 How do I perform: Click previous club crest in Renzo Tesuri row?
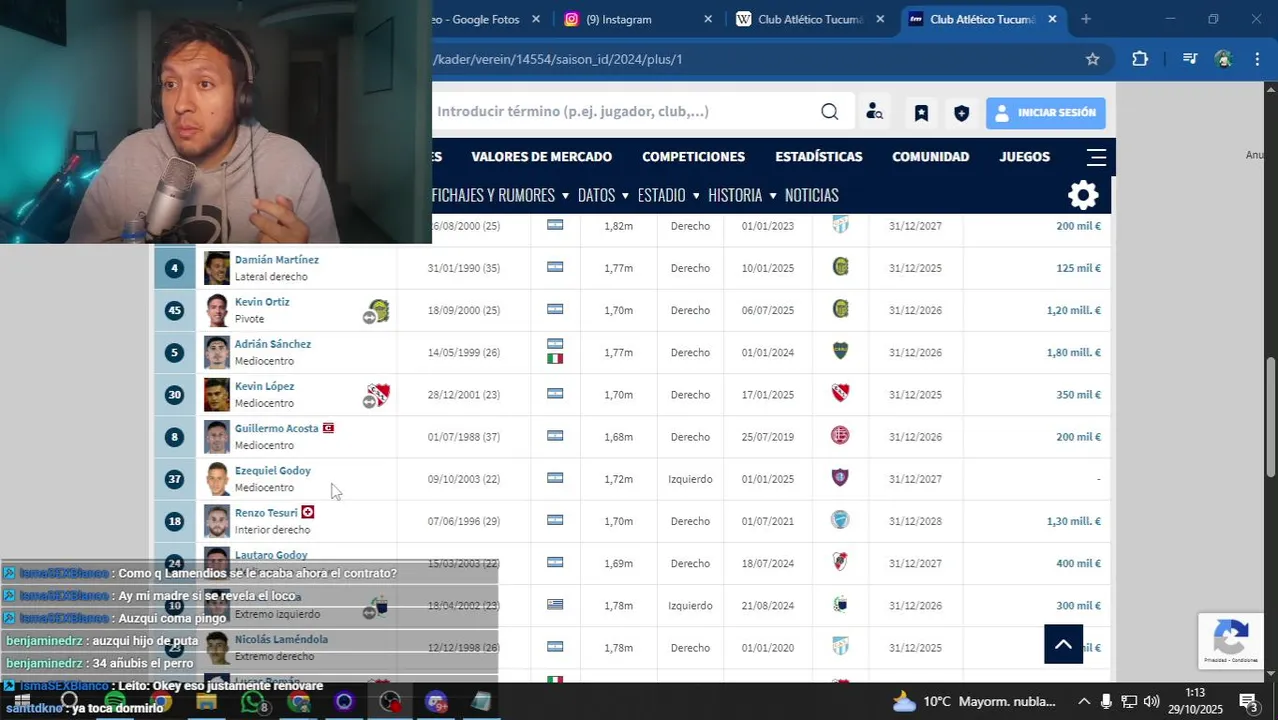(841, 520)
